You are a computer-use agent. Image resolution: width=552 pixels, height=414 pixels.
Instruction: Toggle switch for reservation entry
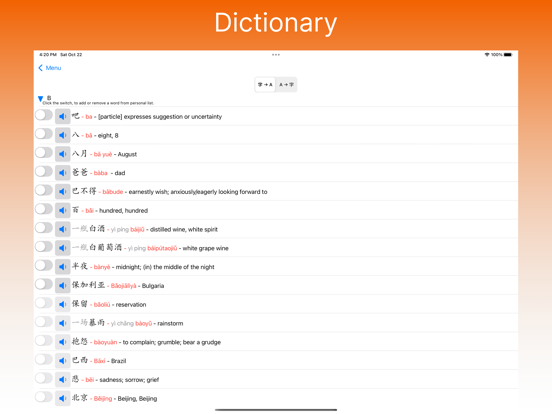pos(44,303)
